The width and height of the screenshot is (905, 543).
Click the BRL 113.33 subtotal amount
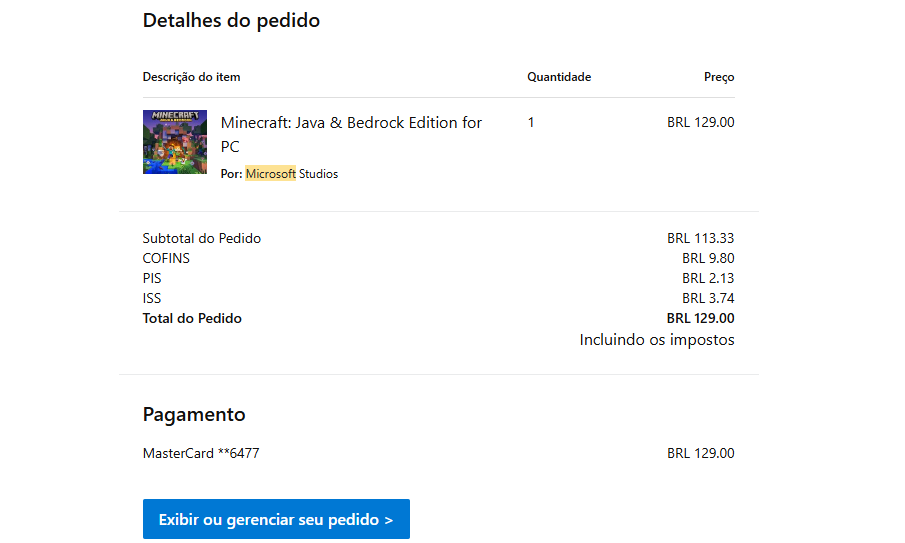point(700,238)
